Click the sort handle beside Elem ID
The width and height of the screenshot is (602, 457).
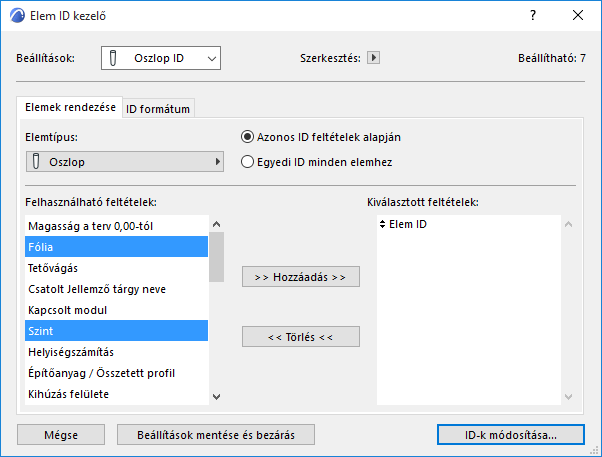tap(382, 225)
